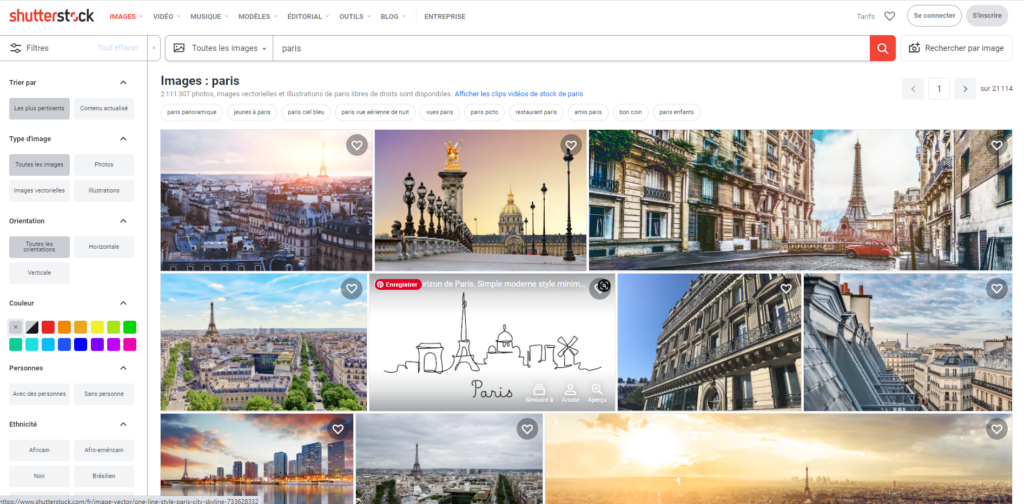1024x504 pixels.
Task: Click Tout effacer to clear filters
Action: point(118,48)
